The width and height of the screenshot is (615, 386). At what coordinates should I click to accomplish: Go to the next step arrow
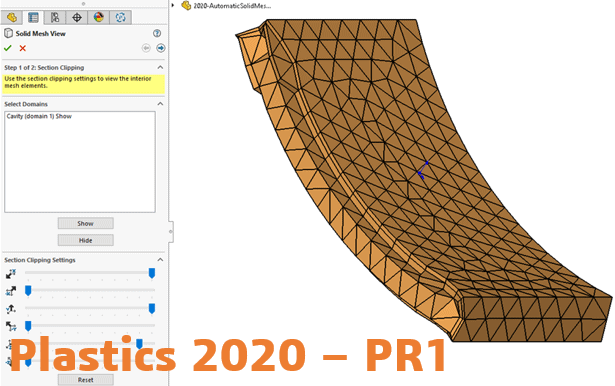click(160, 48)
